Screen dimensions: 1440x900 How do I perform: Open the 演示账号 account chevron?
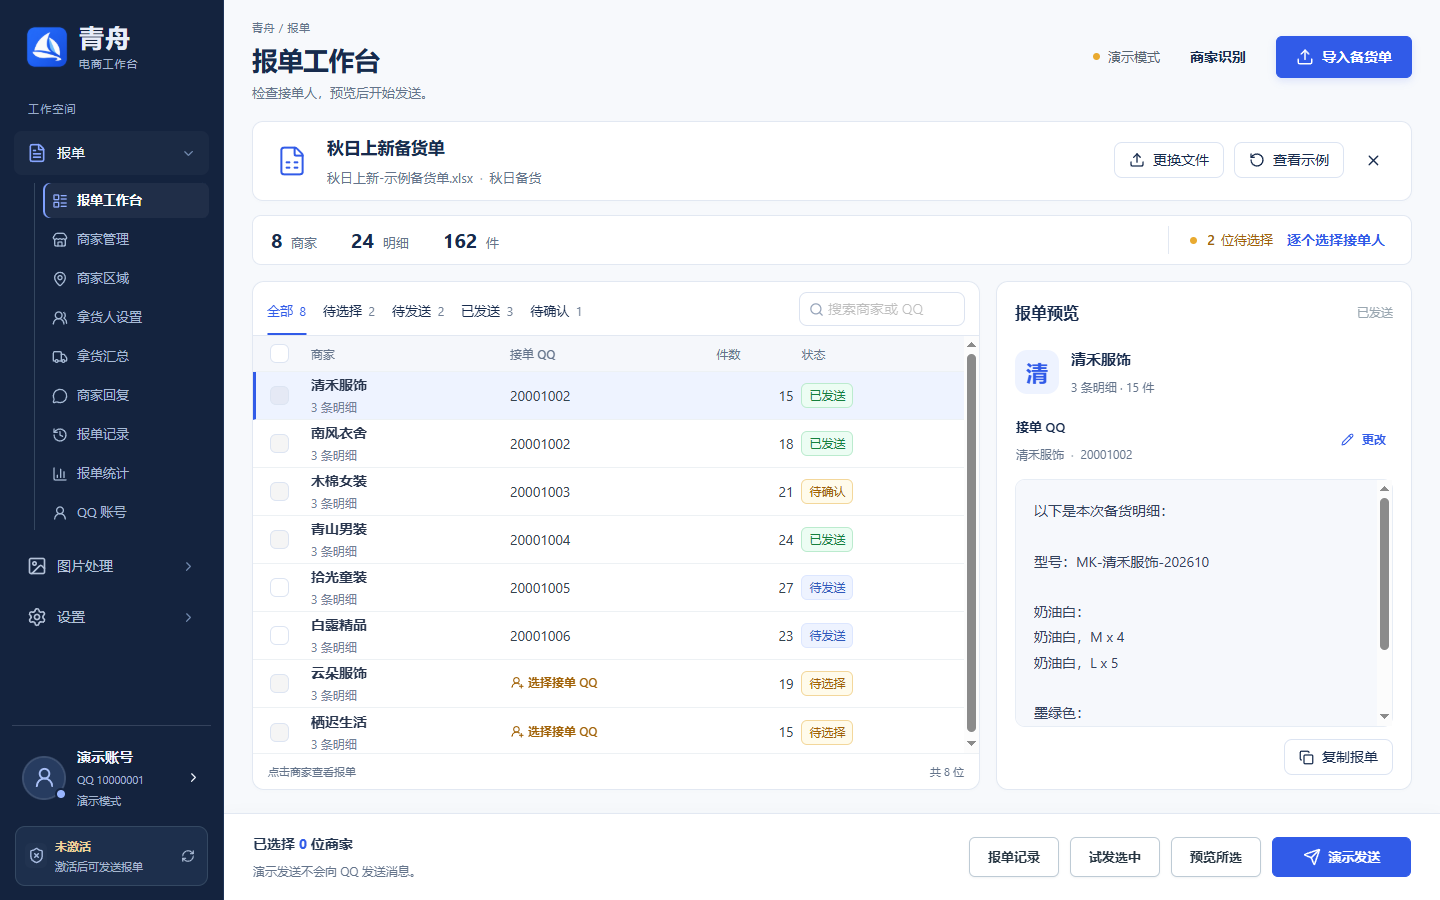coord(193,777)
